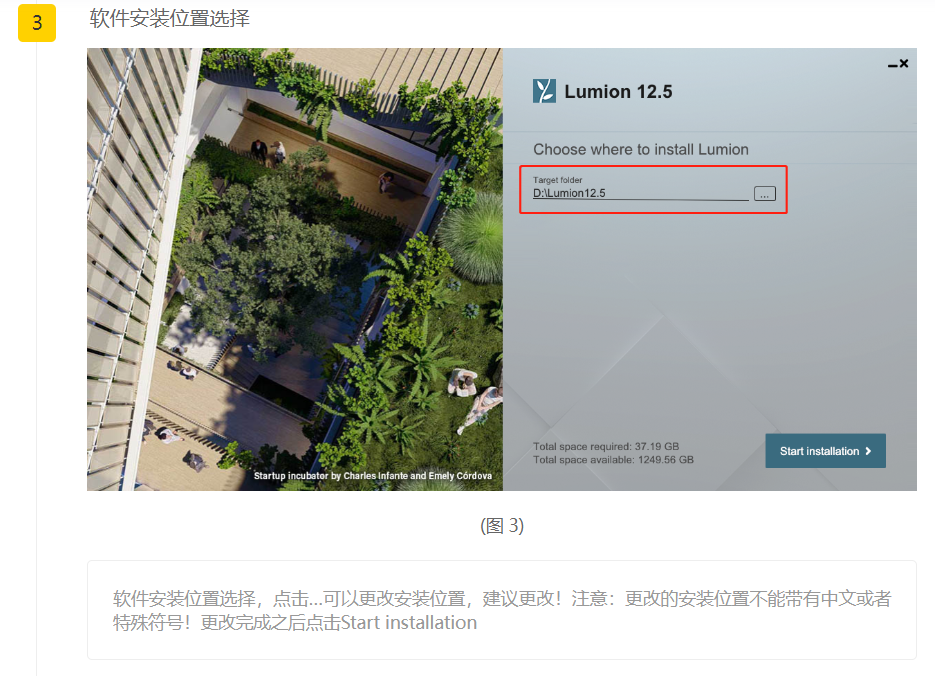The width and height of the screenshot is (935, 676).
Task: Minimize the Lumion installer window
Action: click(x=893, y=65)
